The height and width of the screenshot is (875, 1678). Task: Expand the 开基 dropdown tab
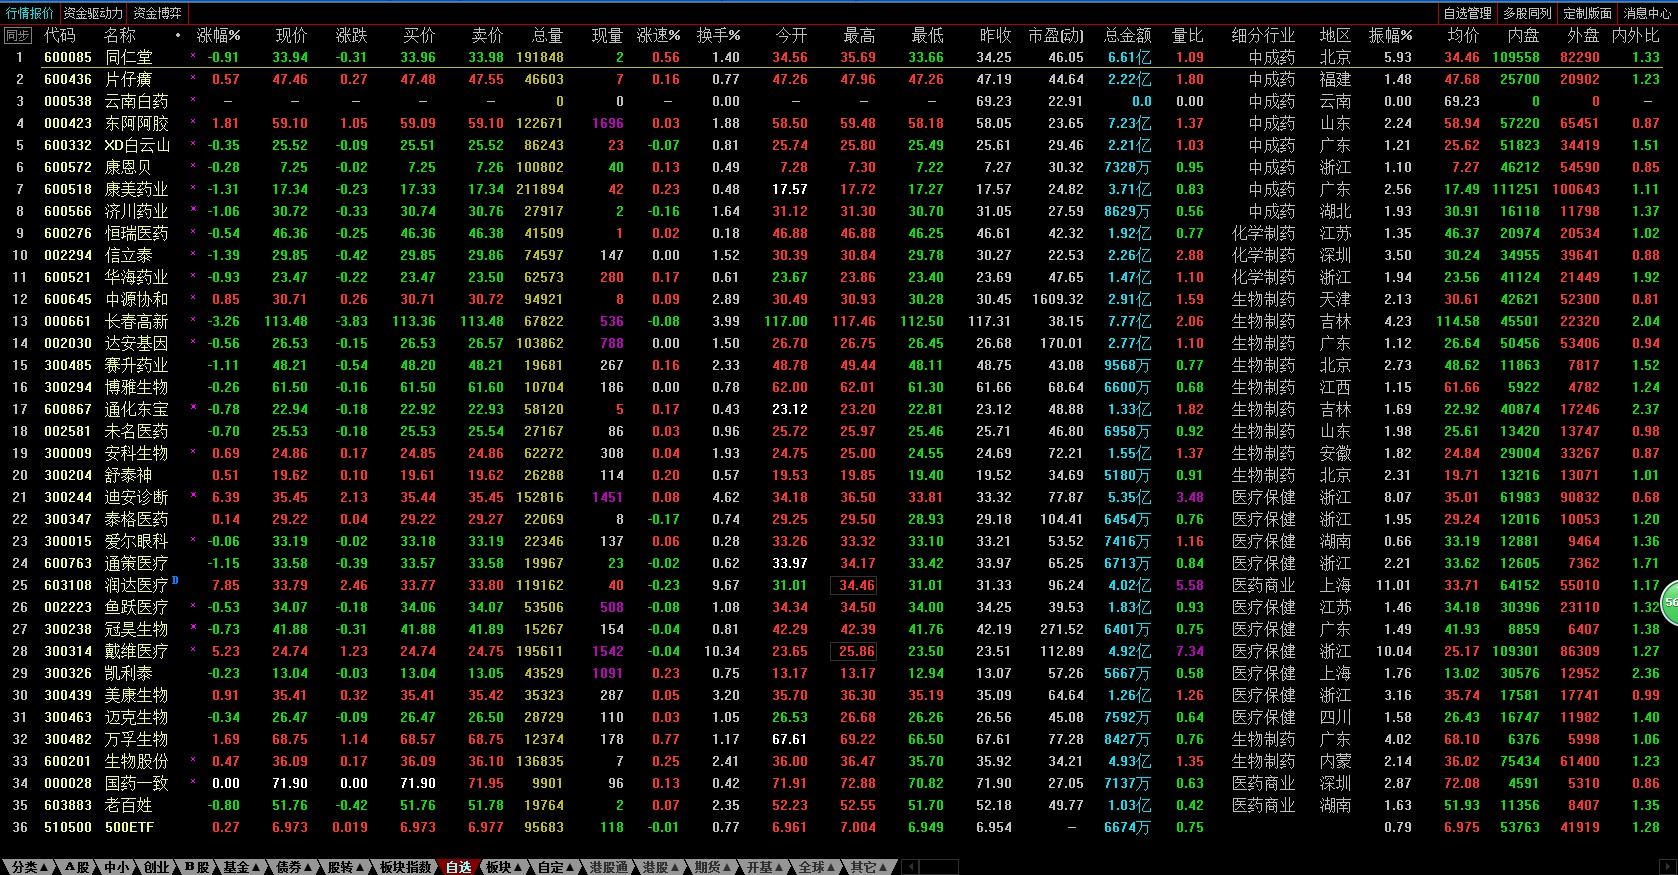[x=764, y=867]
